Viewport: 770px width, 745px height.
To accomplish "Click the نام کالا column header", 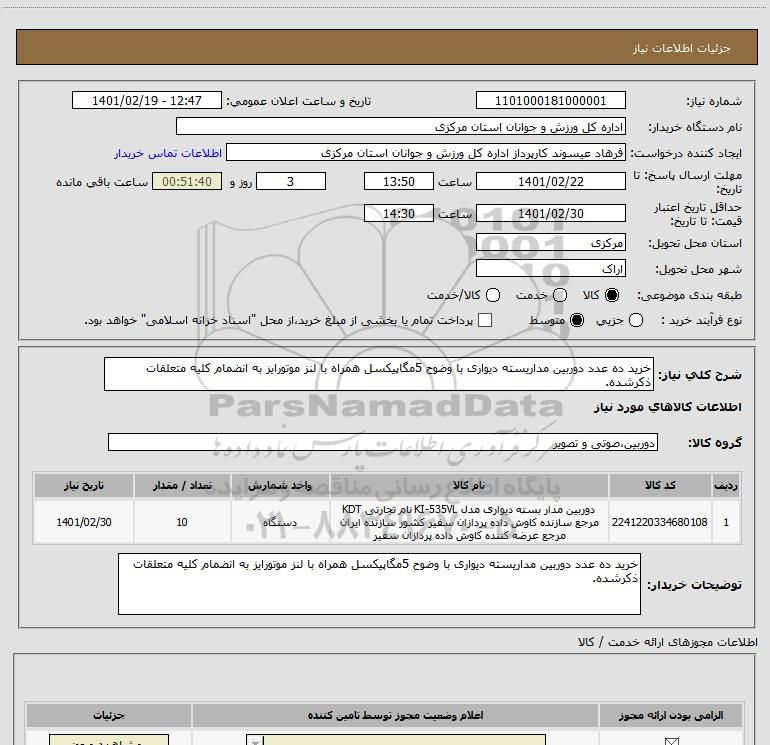I will [469, 486].
